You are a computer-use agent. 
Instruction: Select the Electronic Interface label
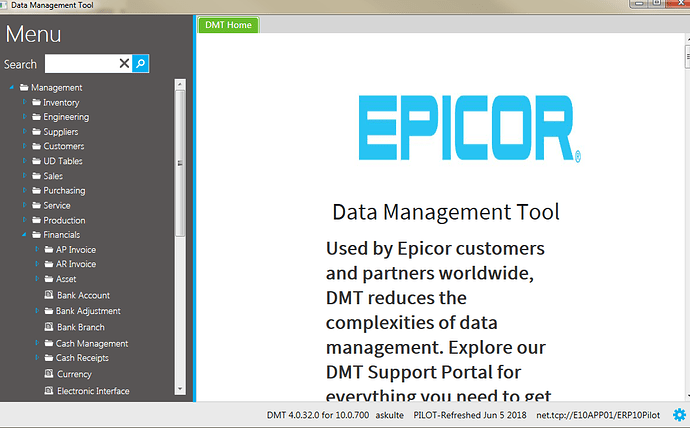click(x=93, y=391)
